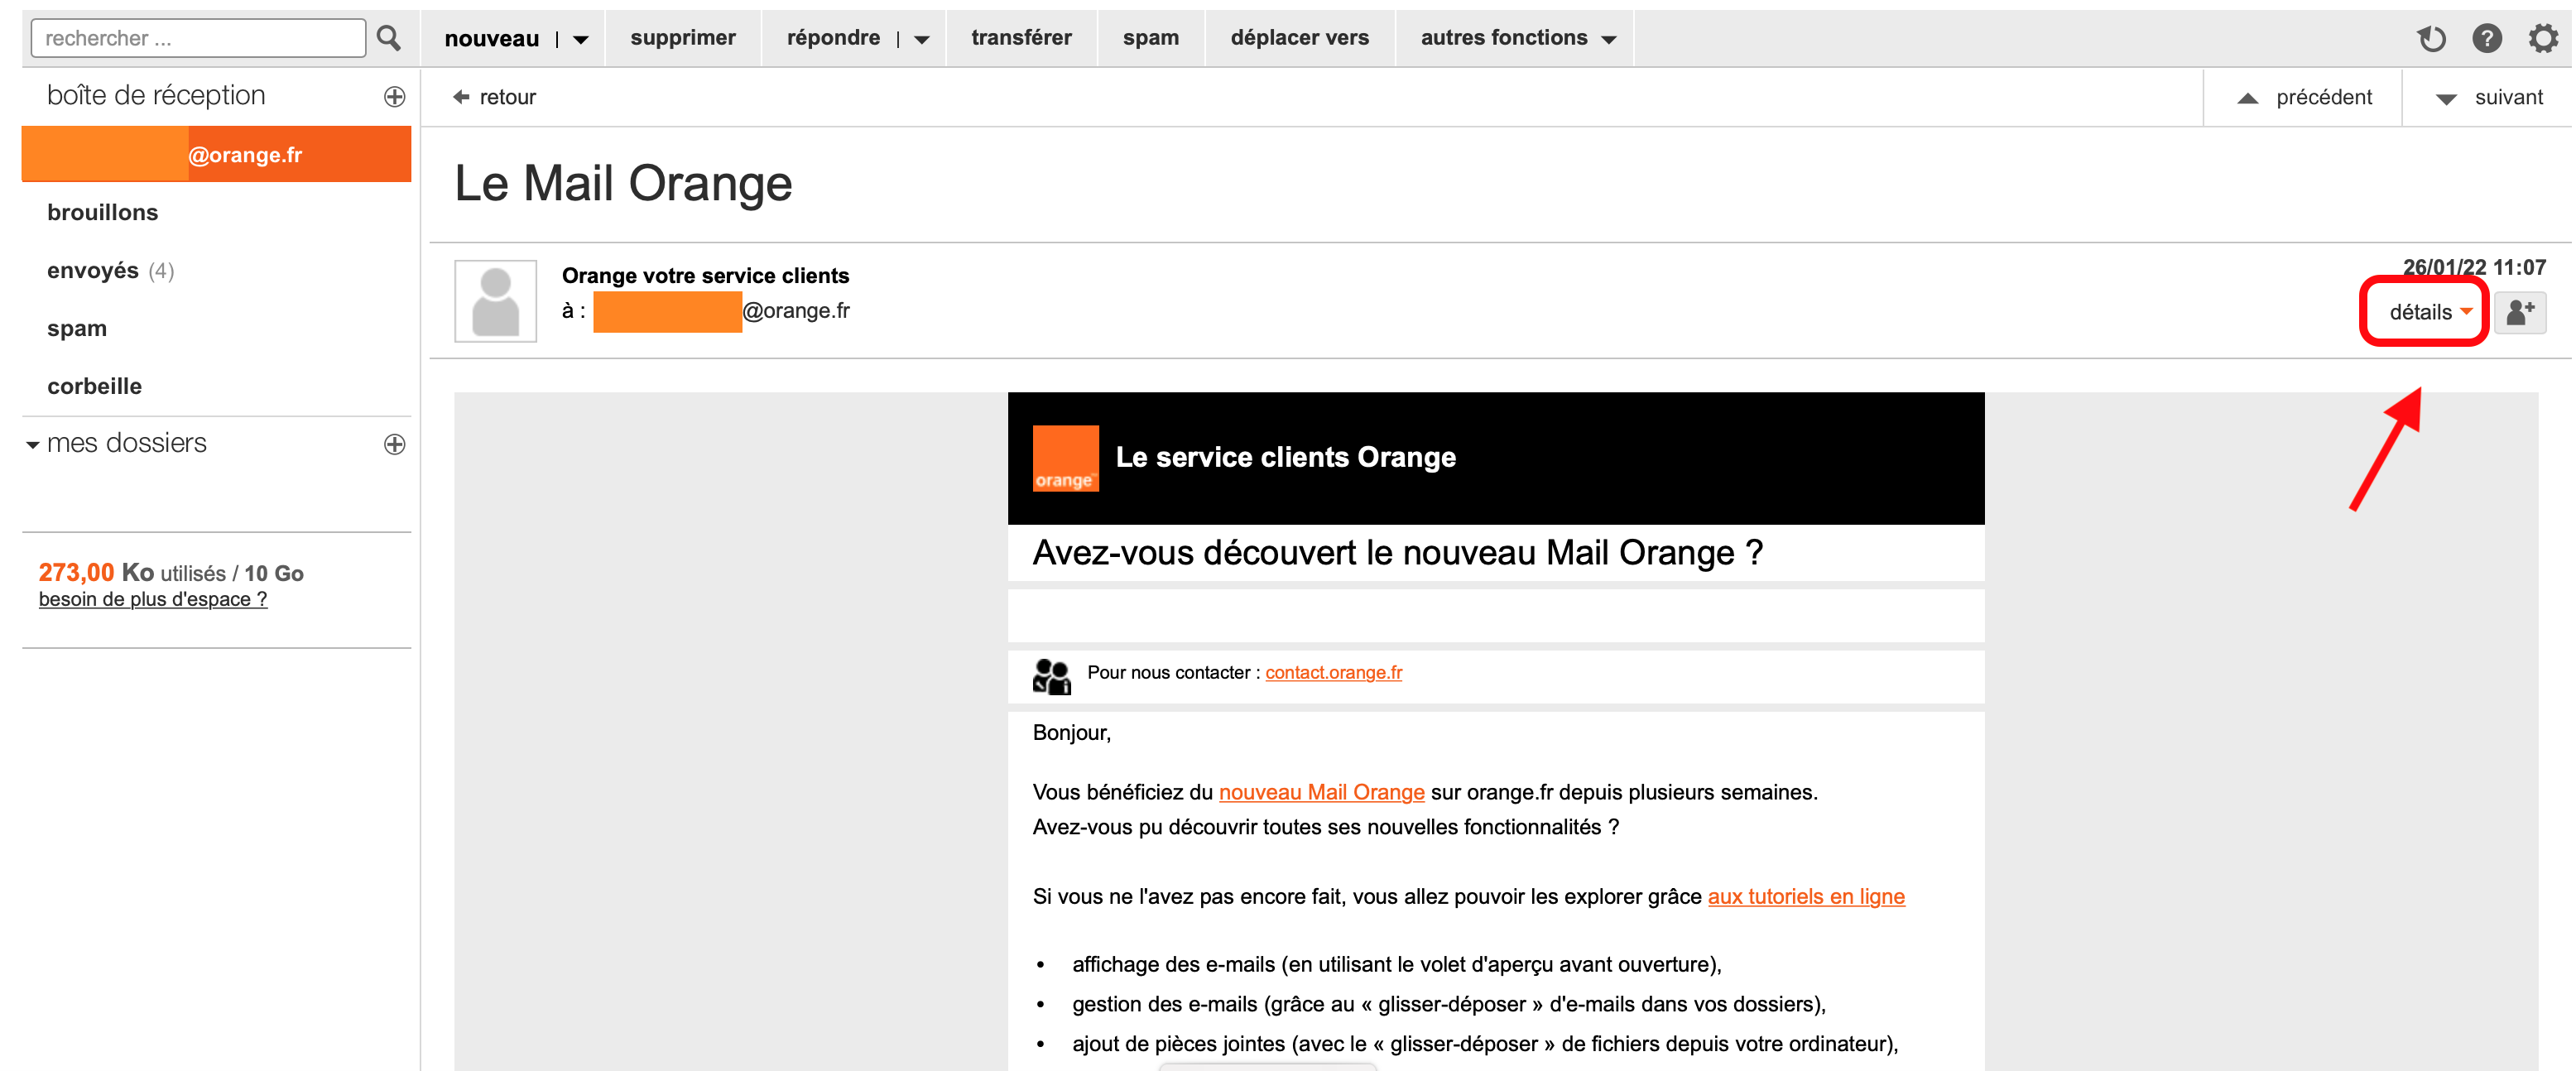Image resolution: width=2576 pixels, height=1071 pixels.
Task: Select the @orange.fr account row
Action: tap(216, 154)
